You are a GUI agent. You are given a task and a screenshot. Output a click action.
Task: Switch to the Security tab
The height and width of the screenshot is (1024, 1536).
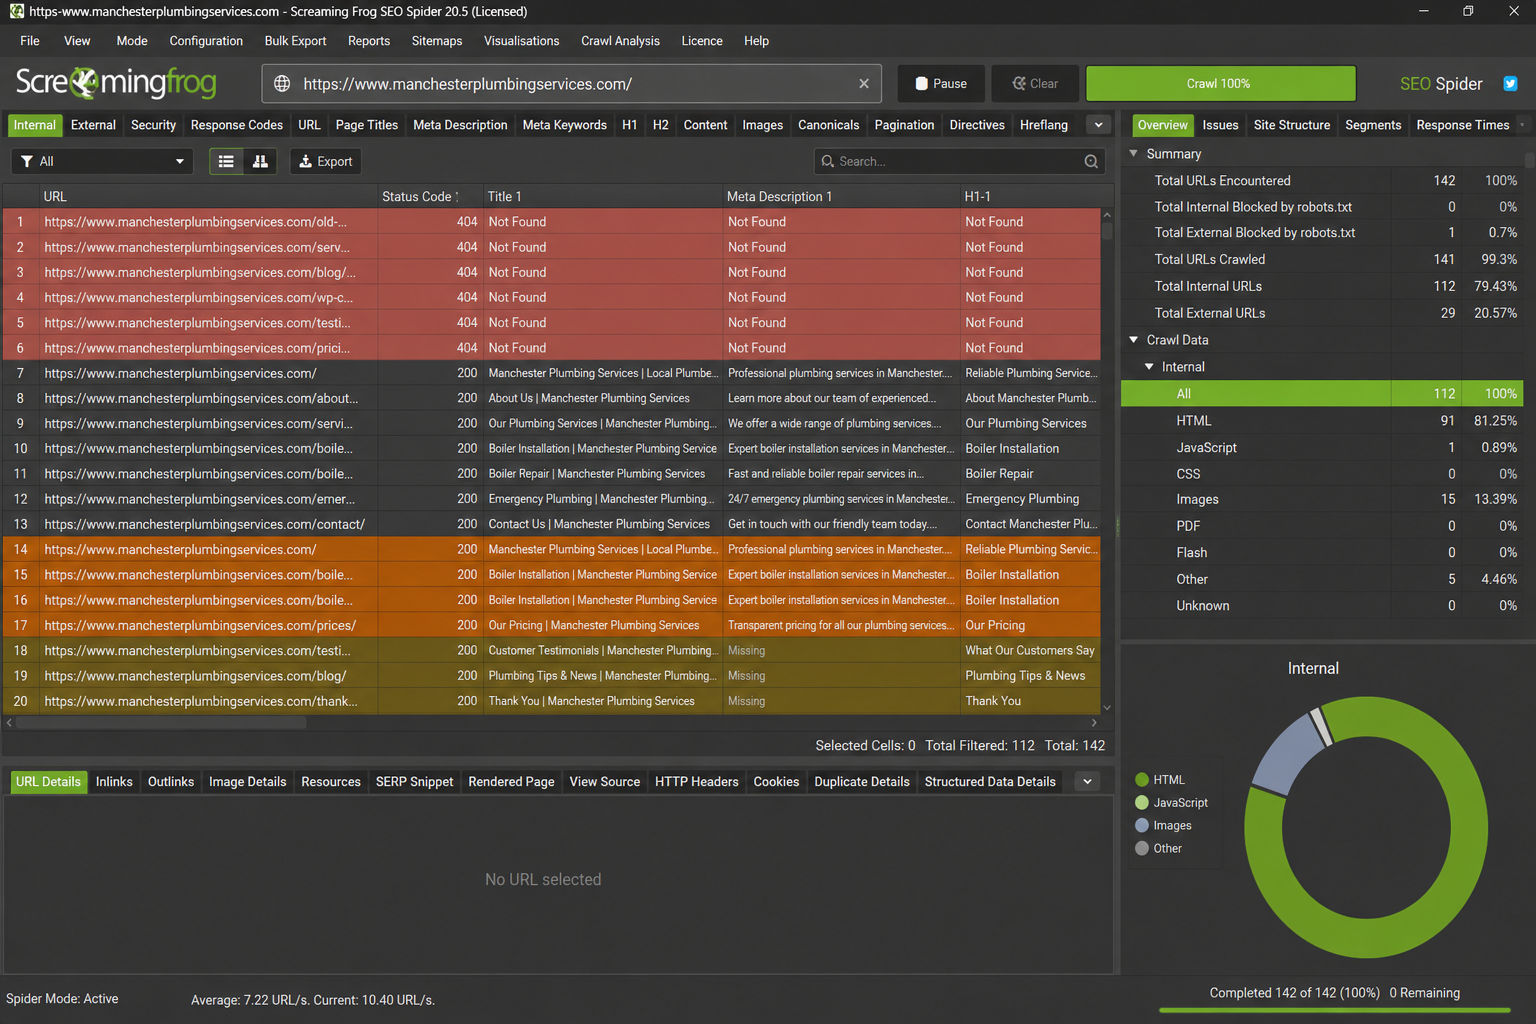point(153,125)
